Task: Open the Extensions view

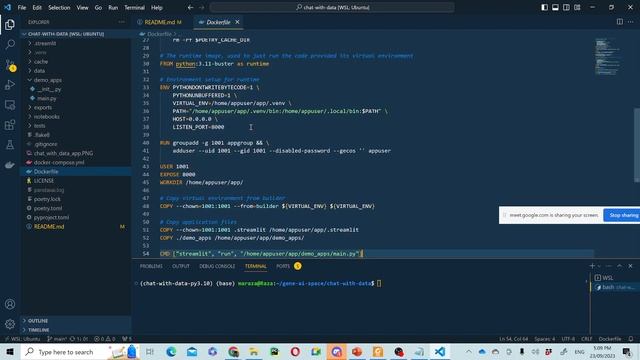Action: pyautogui.click(x=10, y=125)
